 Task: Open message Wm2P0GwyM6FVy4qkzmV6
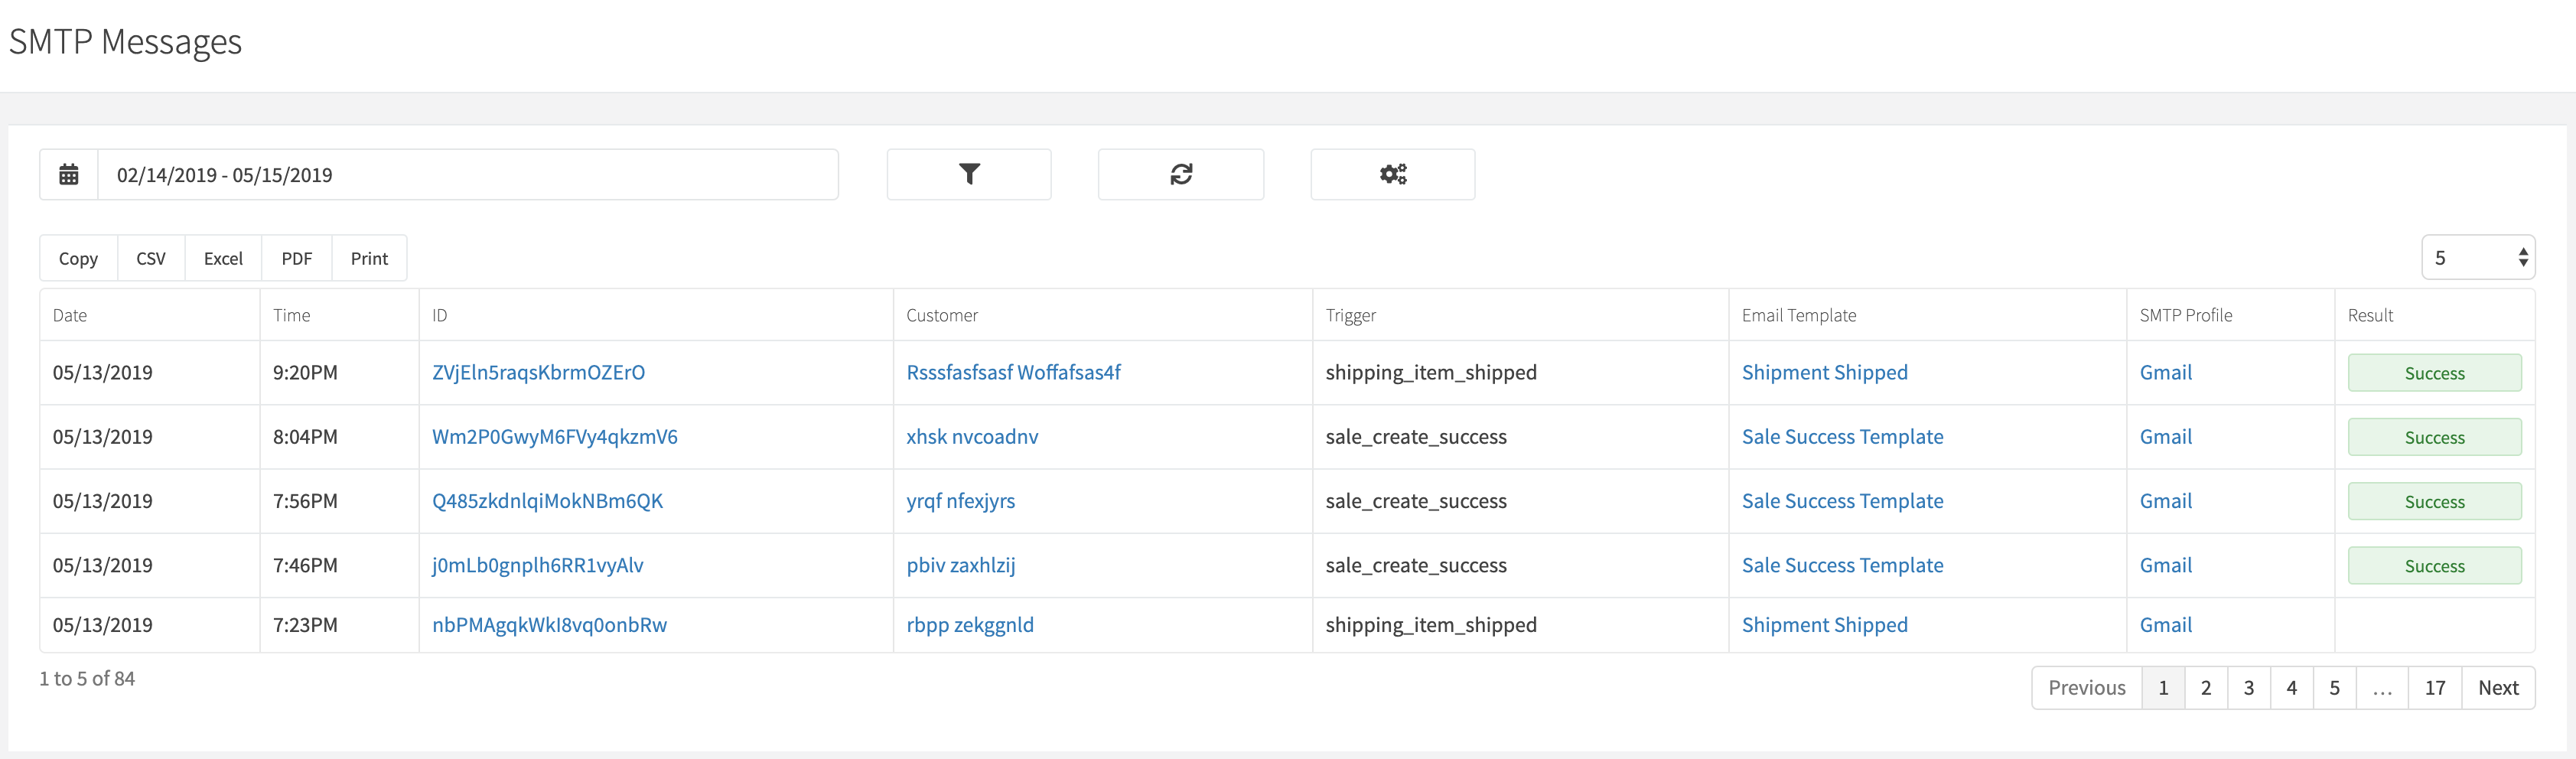pos(554,437)
